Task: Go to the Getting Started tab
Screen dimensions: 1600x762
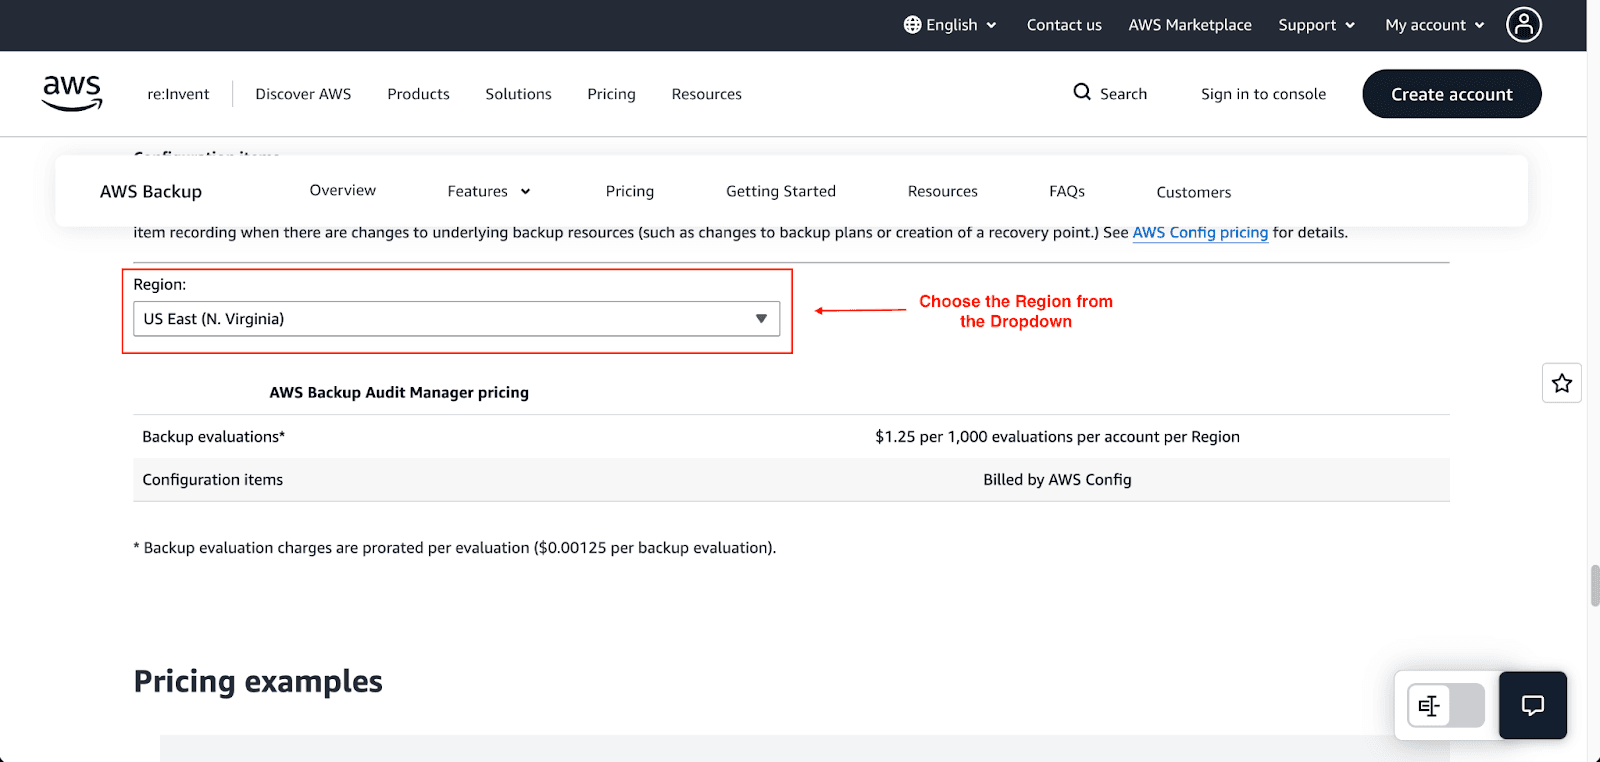Action: pos(781,191)
